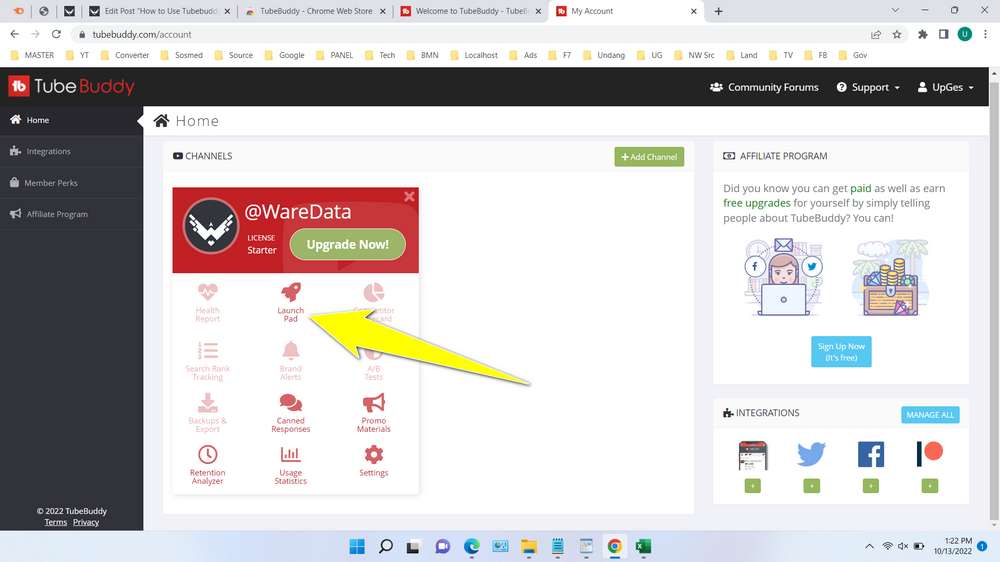Open the Launch Pad tool

point(290,302)
